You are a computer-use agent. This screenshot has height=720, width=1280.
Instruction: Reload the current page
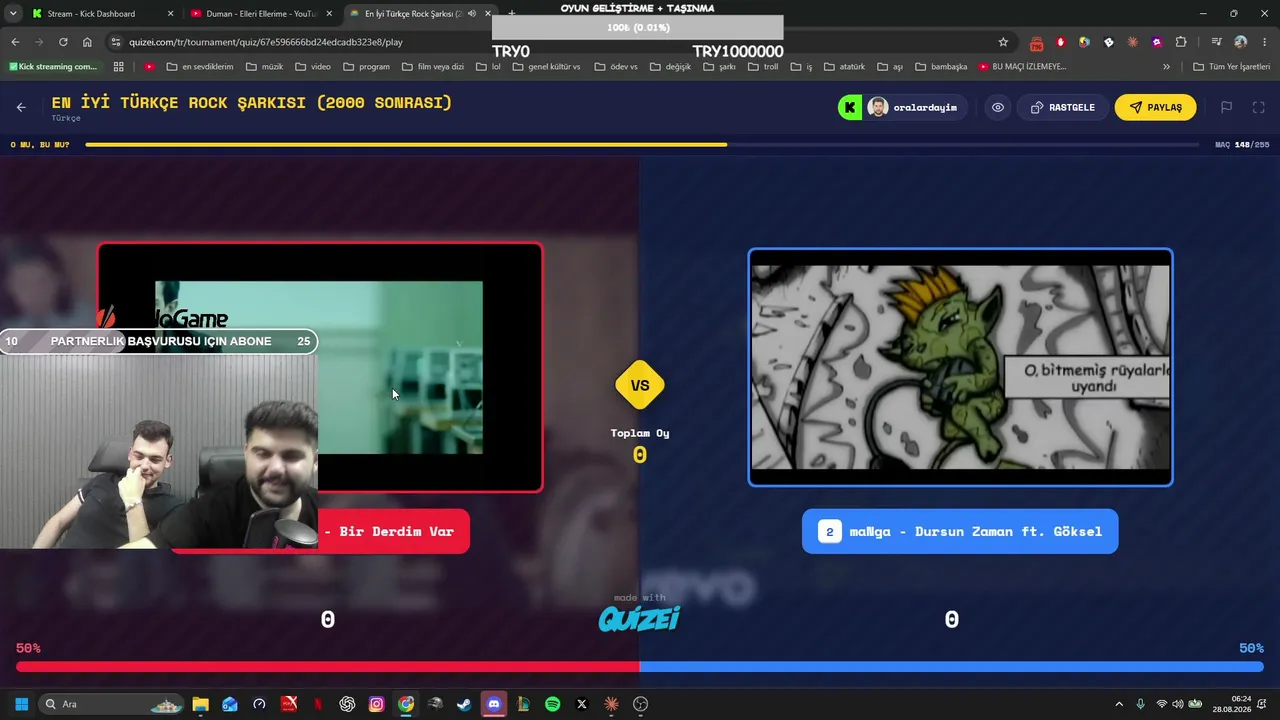(x=63, y=42)
